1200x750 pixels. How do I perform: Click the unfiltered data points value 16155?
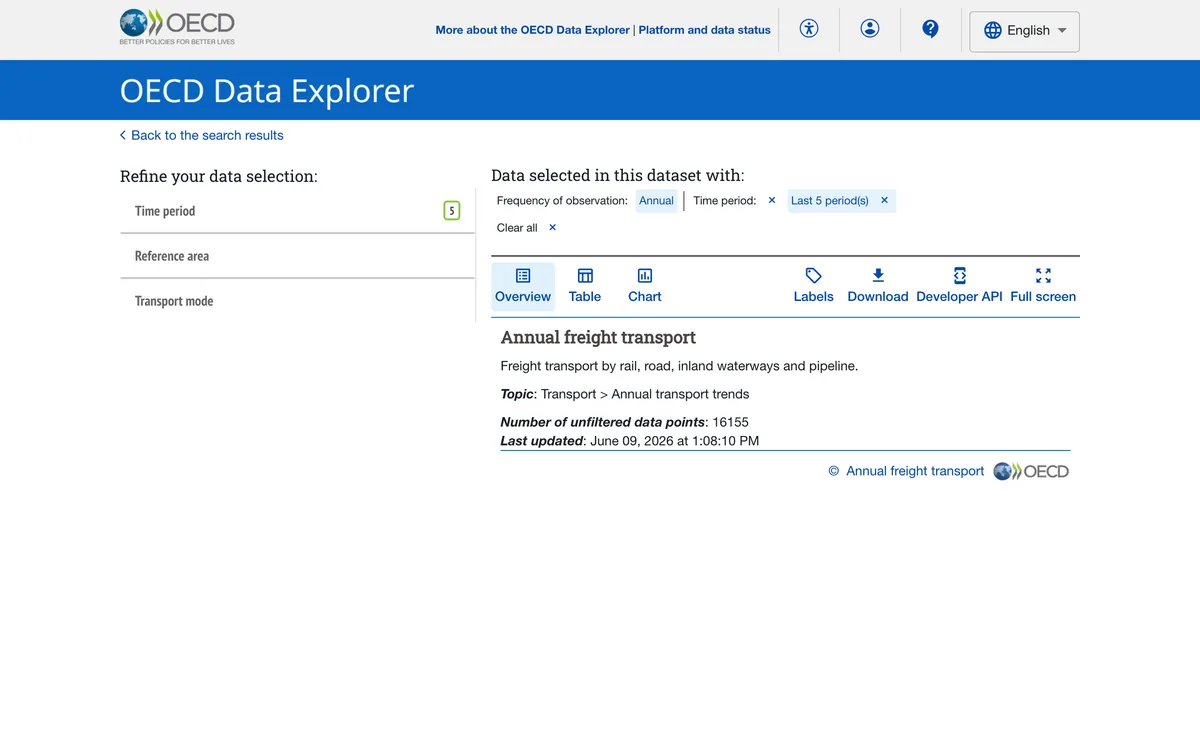(x=730, y=422)
